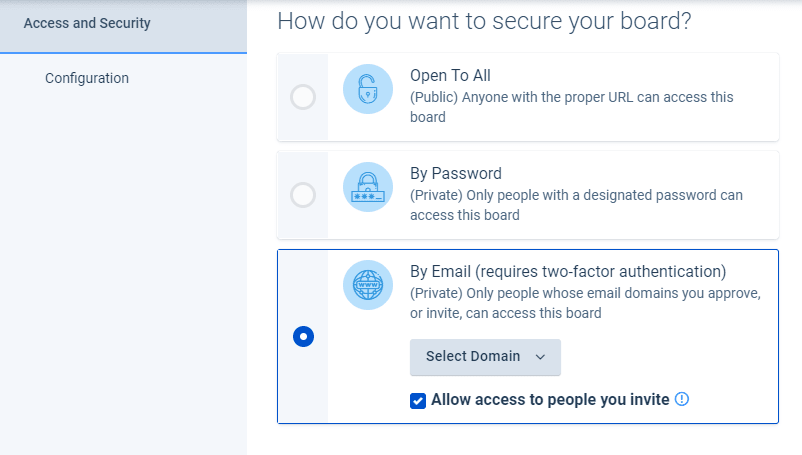The width and height of the screenshot is (802, 455).
Task: Click the designated password description under By Password
Action: tap(576, 204)
